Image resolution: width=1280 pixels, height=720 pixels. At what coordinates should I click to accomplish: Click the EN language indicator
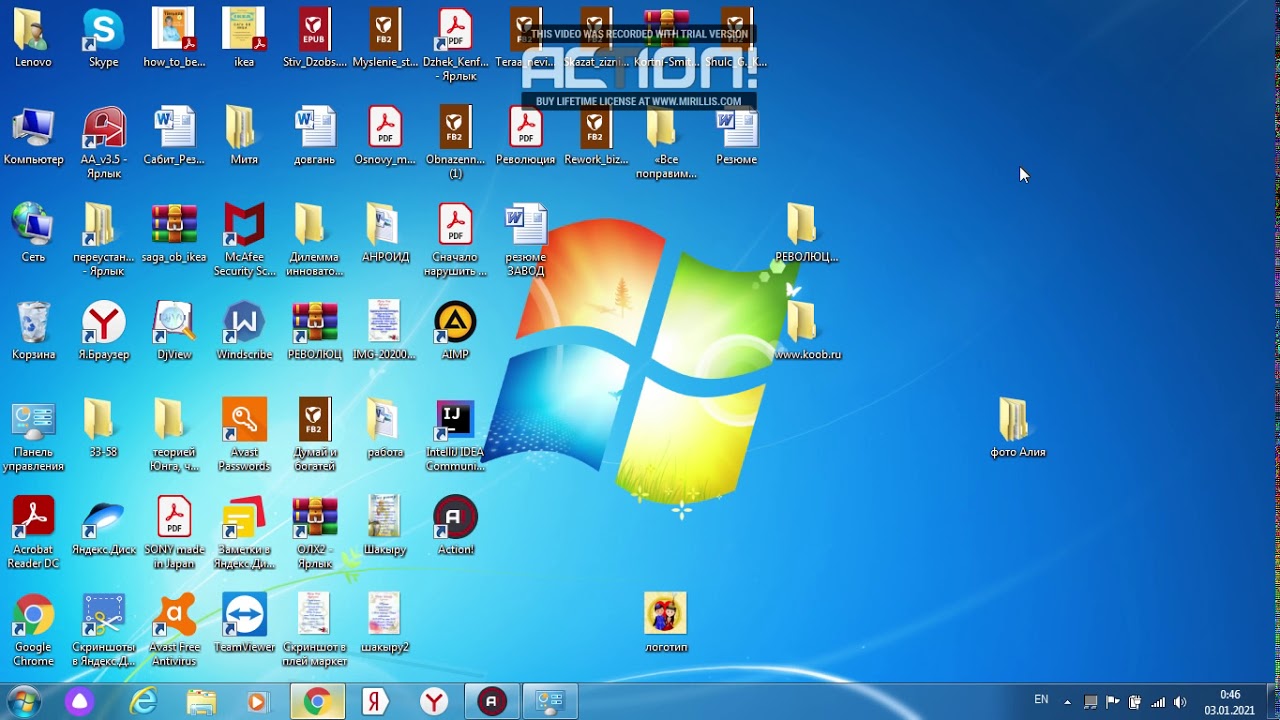click(x=1041, y=700)
